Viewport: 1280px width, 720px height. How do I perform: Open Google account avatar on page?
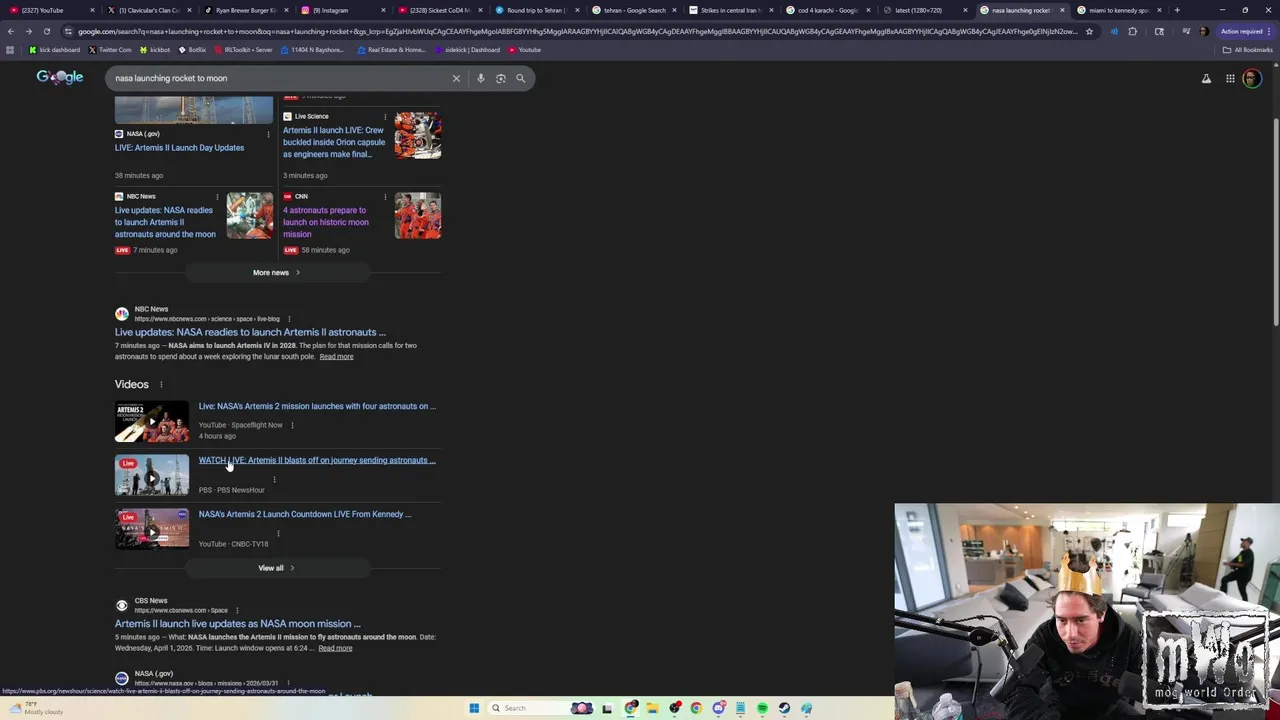point(1252,78)
